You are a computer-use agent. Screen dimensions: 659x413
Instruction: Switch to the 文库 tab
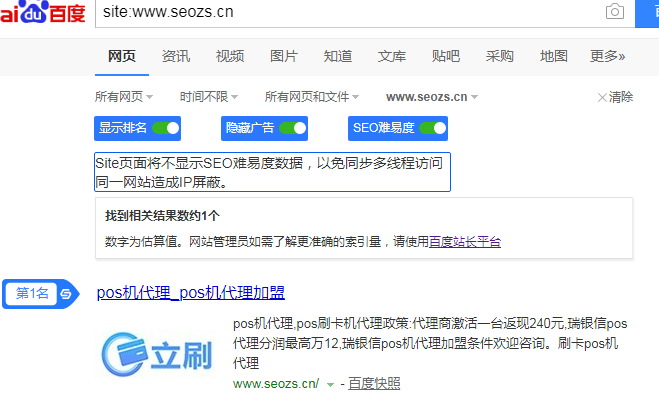tap(392, 56)
